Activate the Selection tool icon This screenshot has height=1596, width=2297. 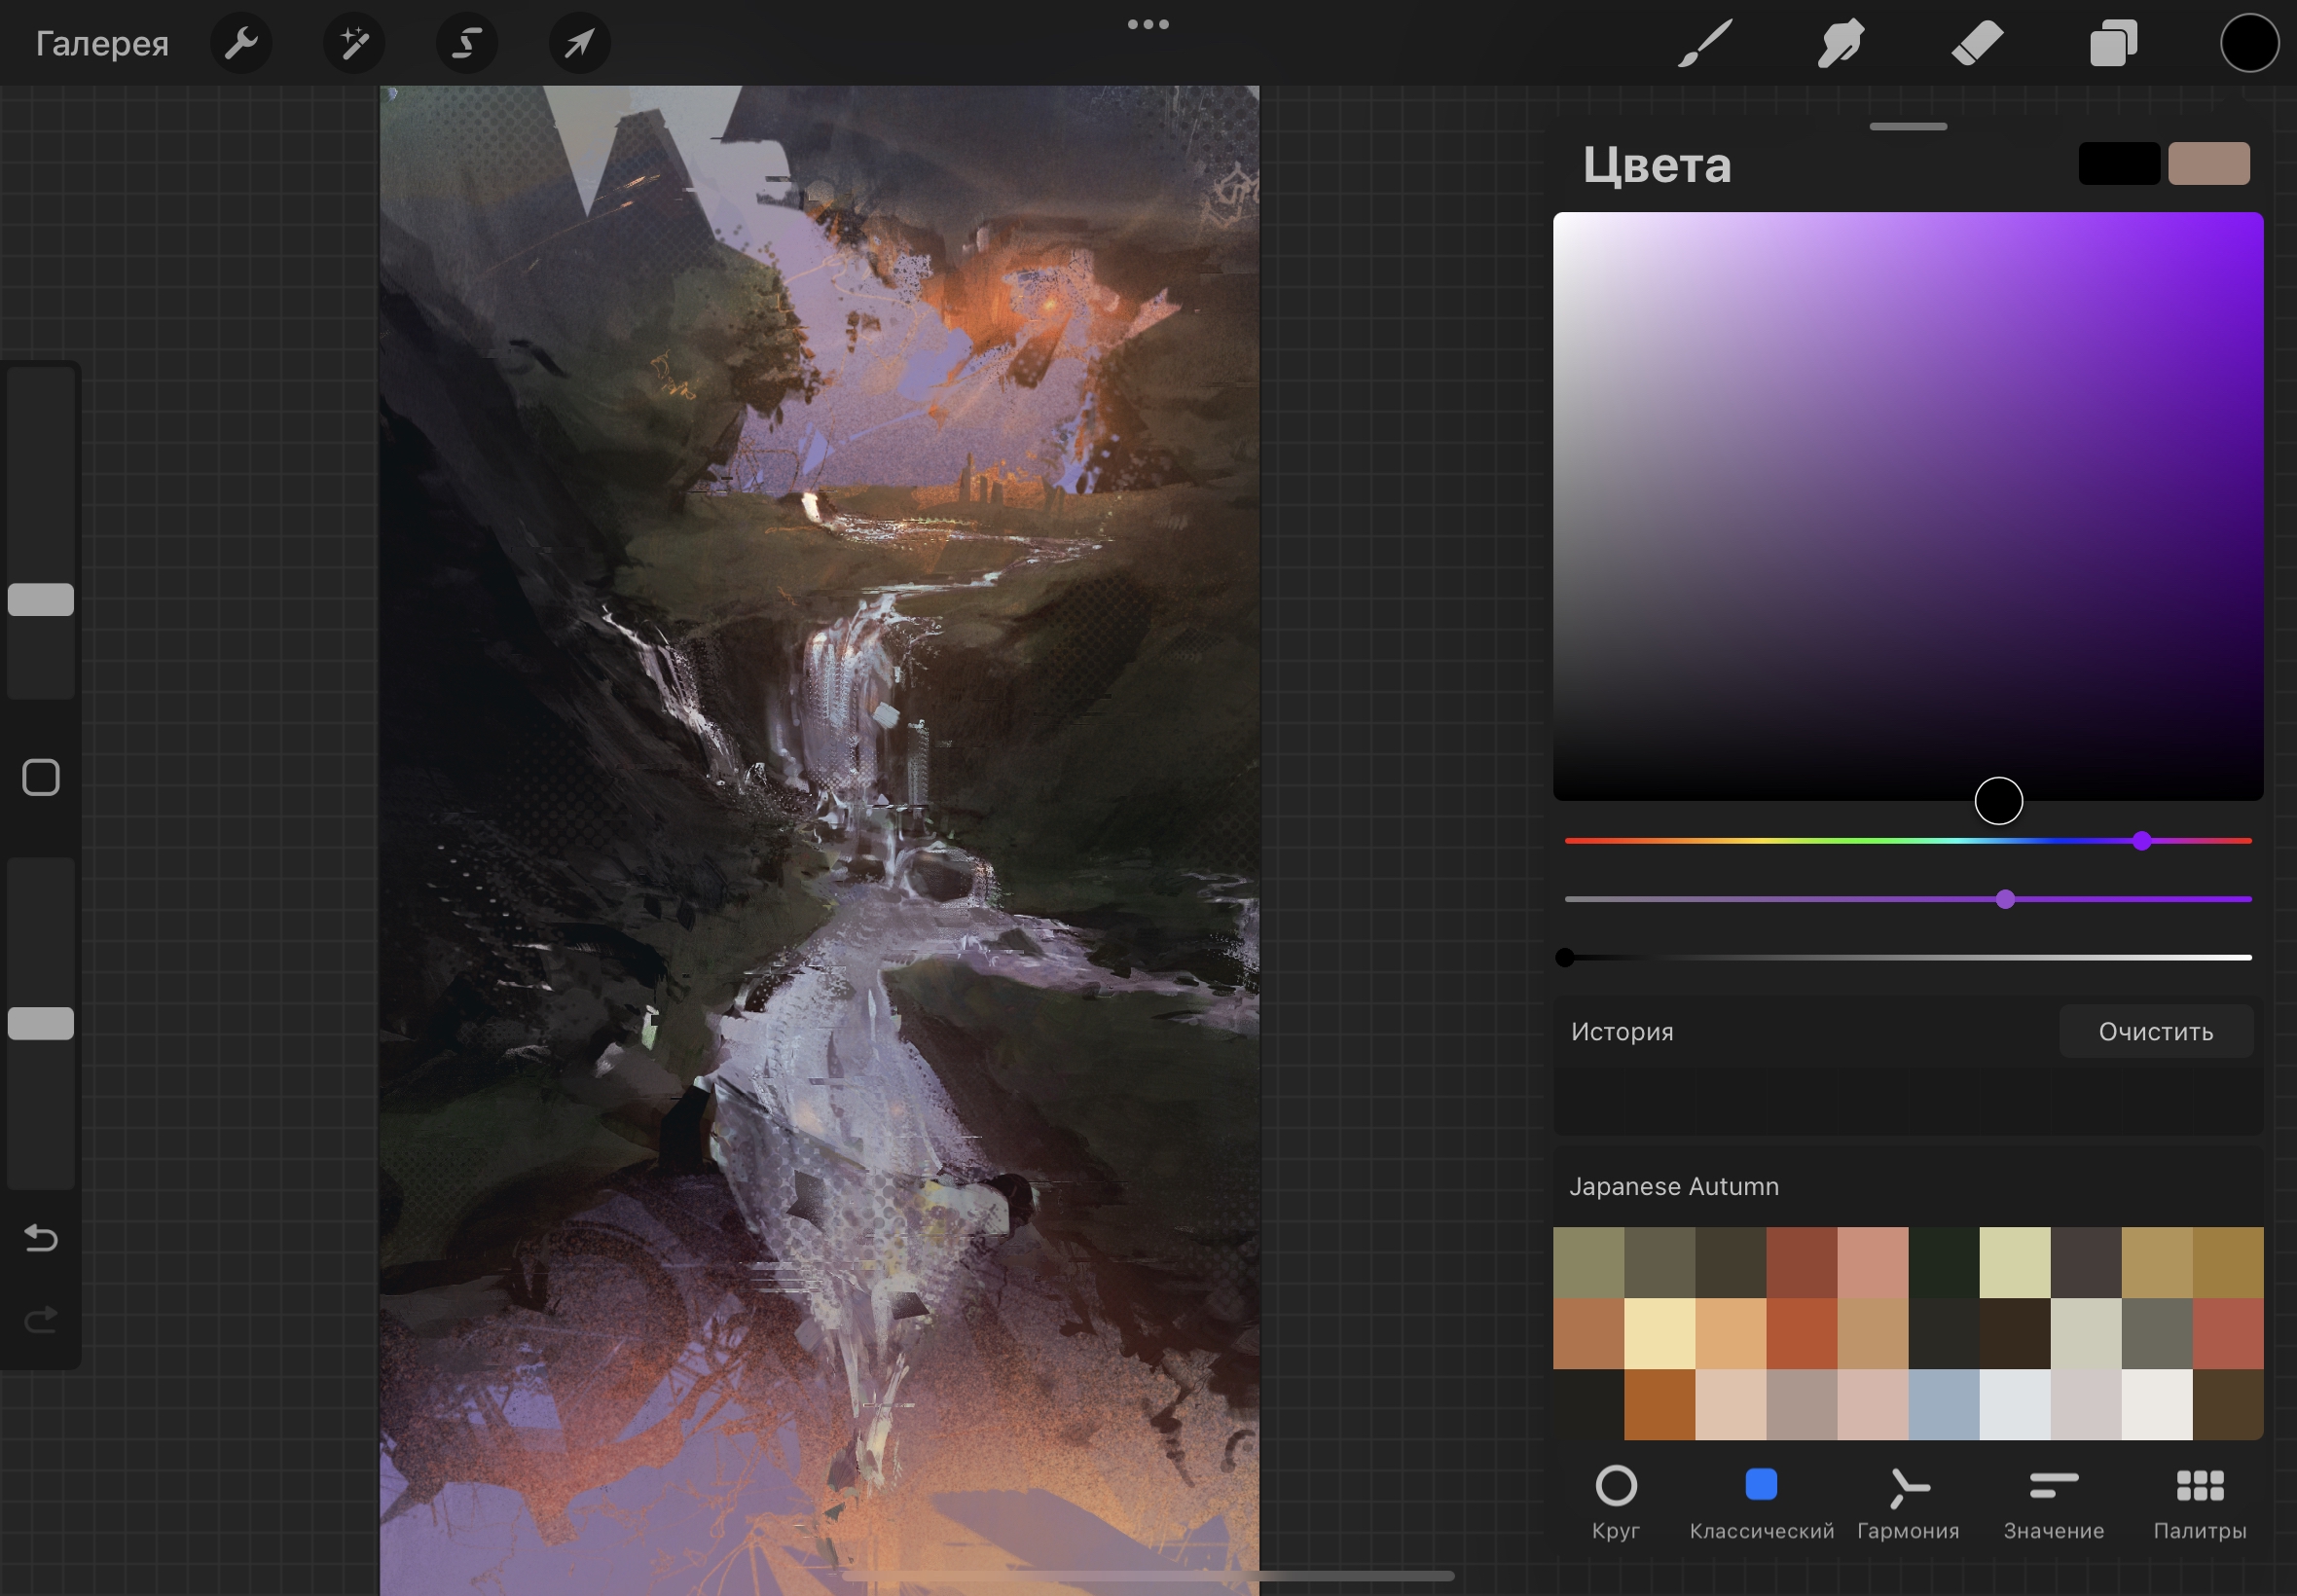pyautogui.click(x=467, y=43)
